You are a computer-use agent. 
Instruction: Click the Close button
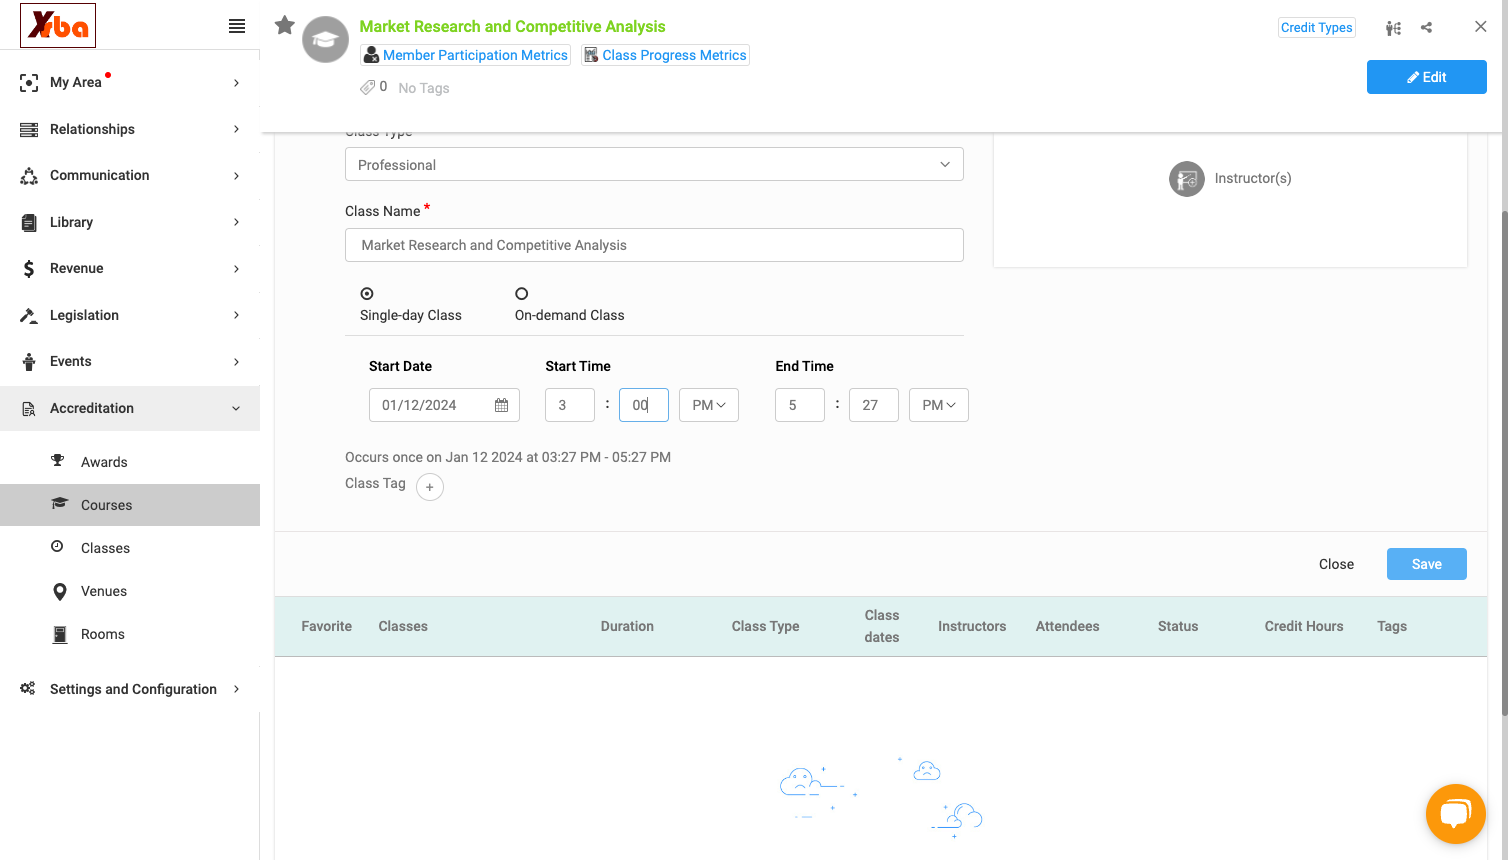click(x=1336, y=564)
